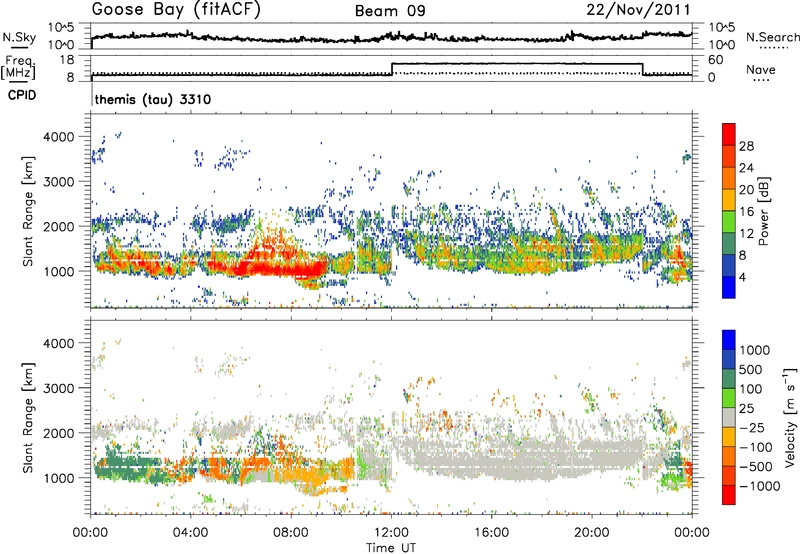Select the "Time UT" axis title
This screenshot has width=800, height=554.
(391, 548)
